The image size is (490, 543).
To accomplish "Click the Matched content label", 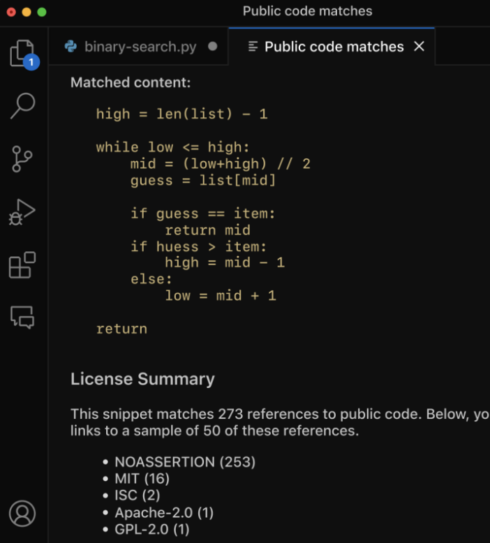I will pos(131,83).
